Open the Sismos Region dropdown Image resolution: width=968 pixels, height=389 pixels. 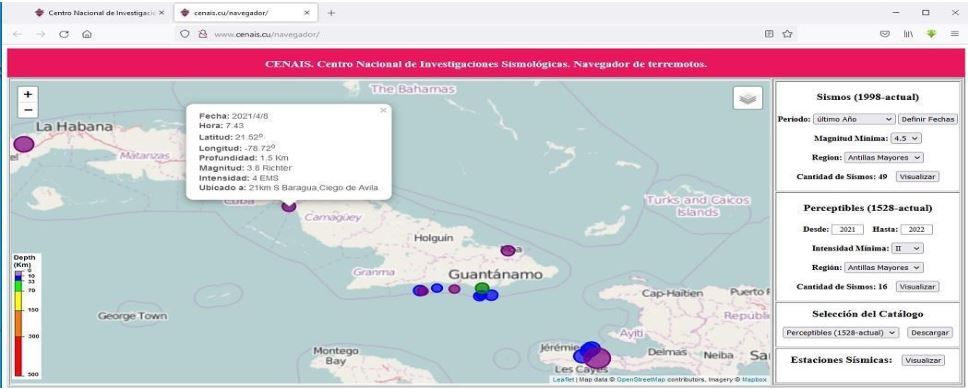(883, 157)
